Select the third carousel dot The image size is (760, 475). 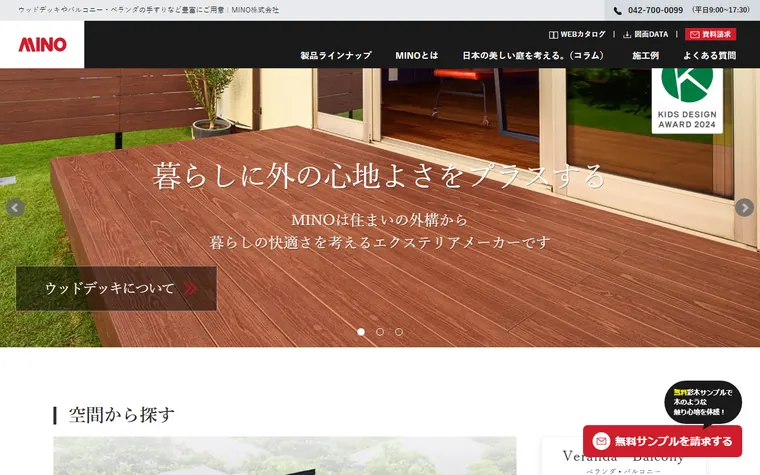coord(398,332)
